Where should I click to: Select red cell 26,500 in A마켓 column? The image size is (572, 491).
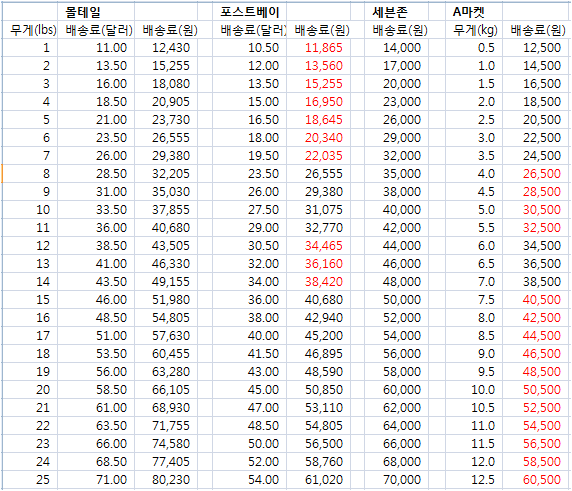[x=535, y=174]
